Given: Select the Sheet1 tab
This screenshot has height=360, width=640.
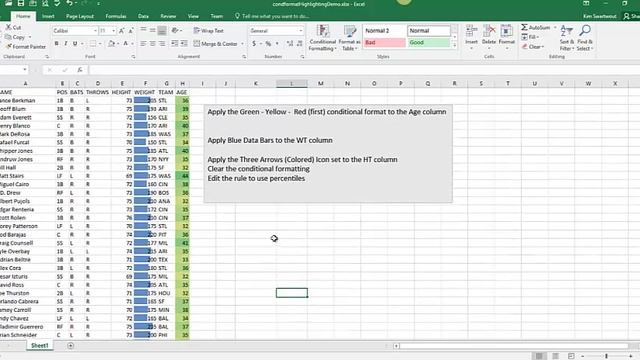Looking at the screenshot, I should pyautogui.click(x=40, y=346).
